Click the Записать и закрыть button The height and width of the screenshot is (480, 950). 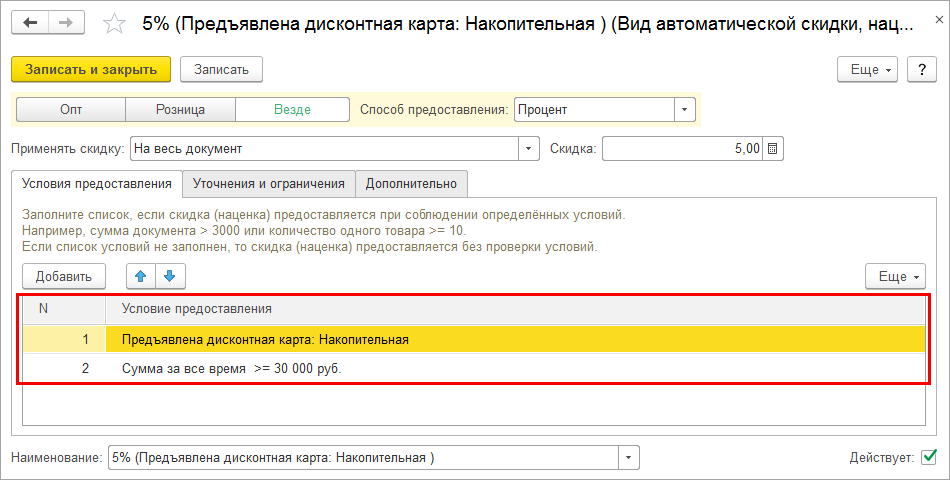[x=91, y=69]
